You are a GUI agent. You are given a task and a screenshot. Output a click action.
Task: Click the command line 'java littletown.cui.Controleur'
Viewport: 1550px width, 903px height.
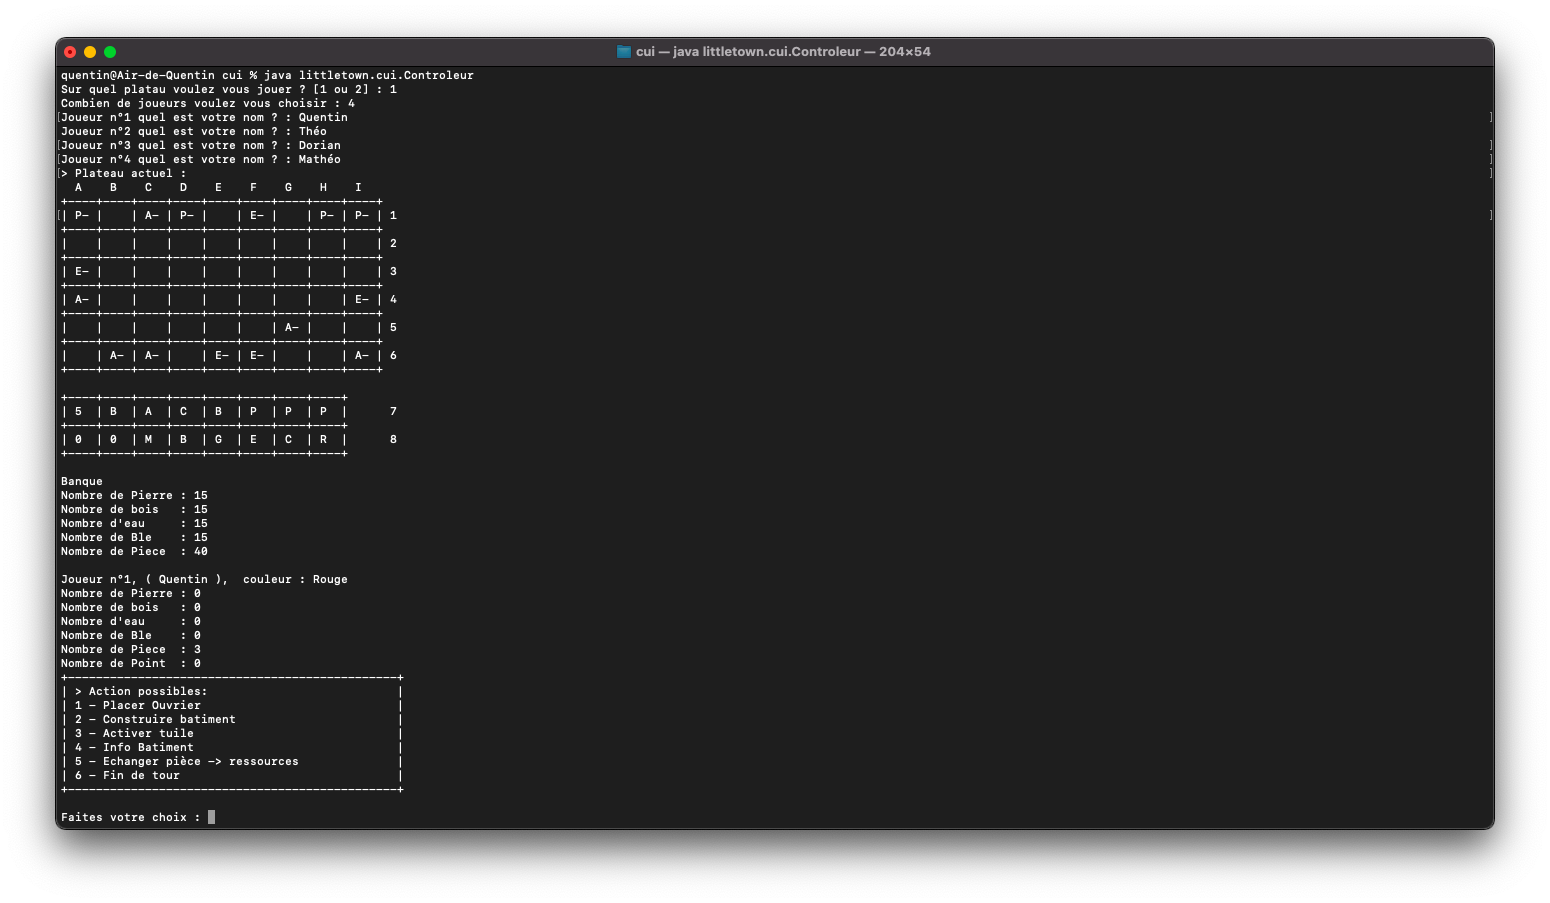point(369,75)
